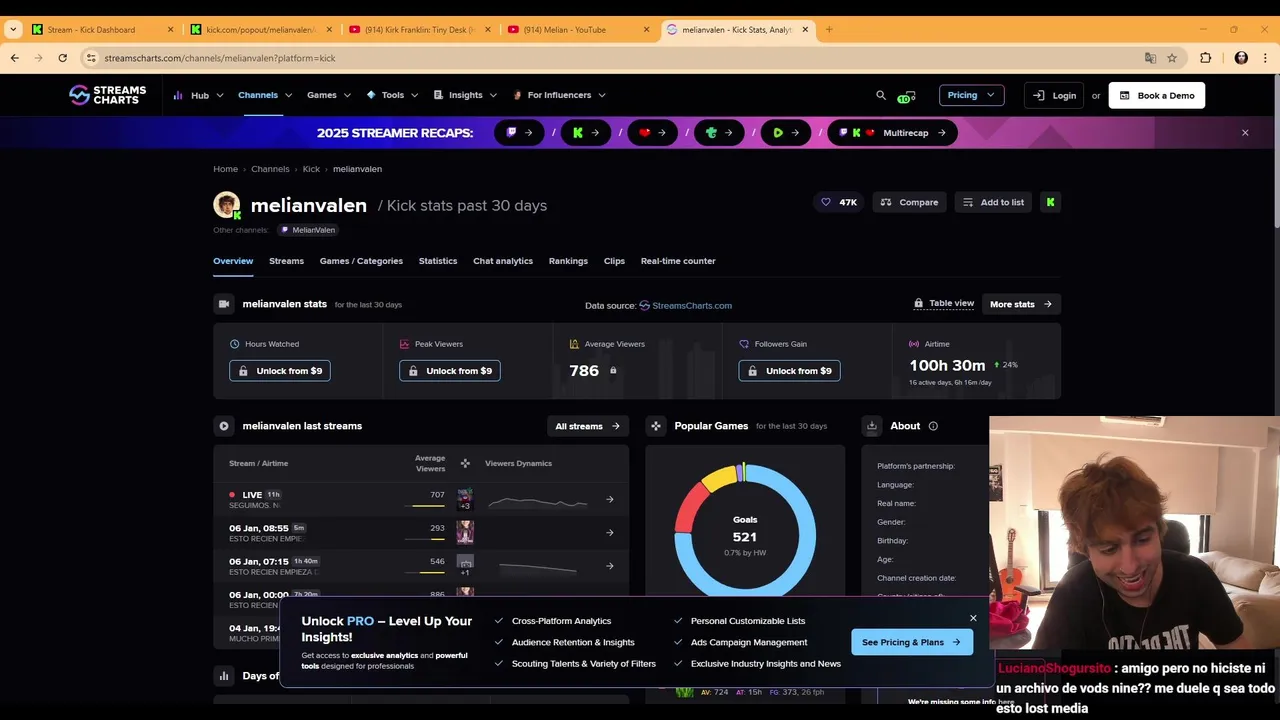Click Add to list
Viewport: 1280px width, 720px height.
(993, 202)
